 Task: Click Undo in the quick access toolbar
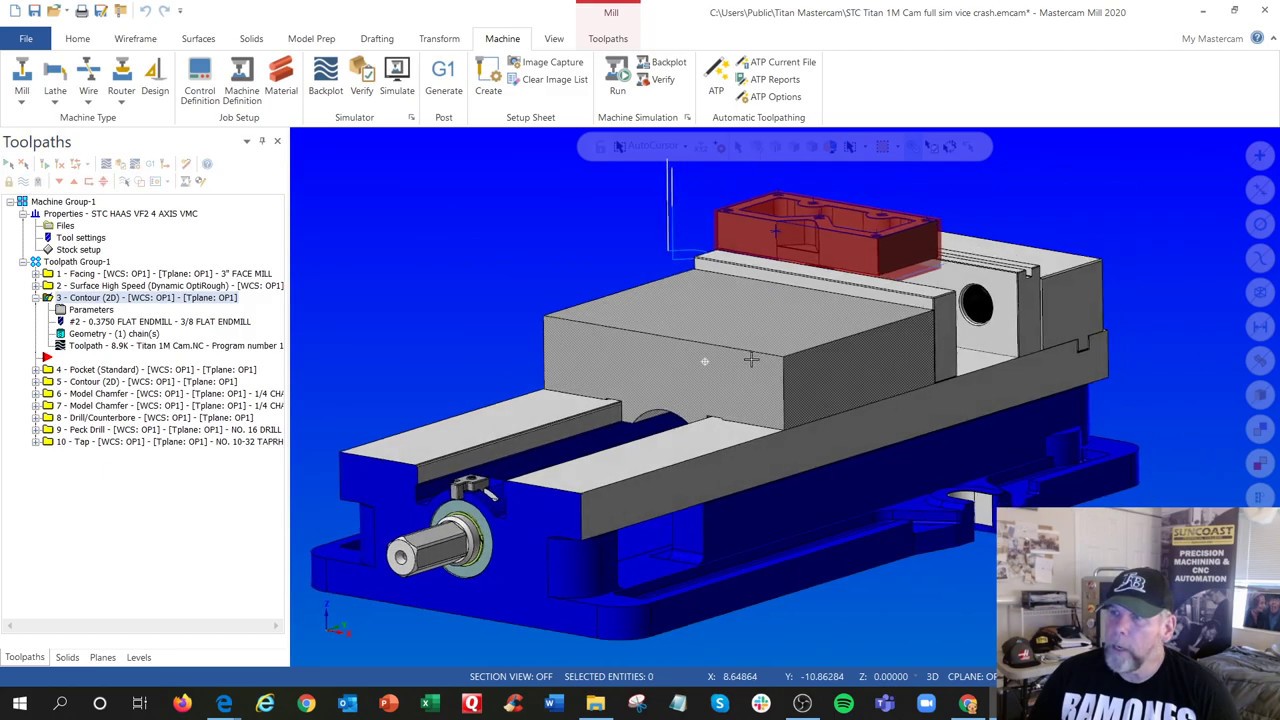pyautogui.click(x=145, y=11)
